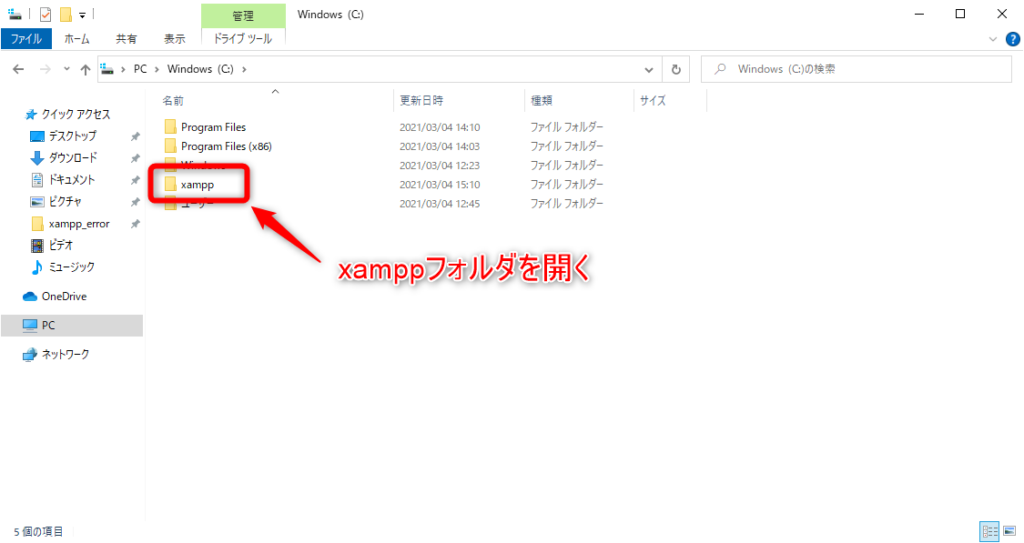Open ピクチャ in quick access
Image resolution: width=1024 pixels, height=543 pixels.
[x=65, y=202]
